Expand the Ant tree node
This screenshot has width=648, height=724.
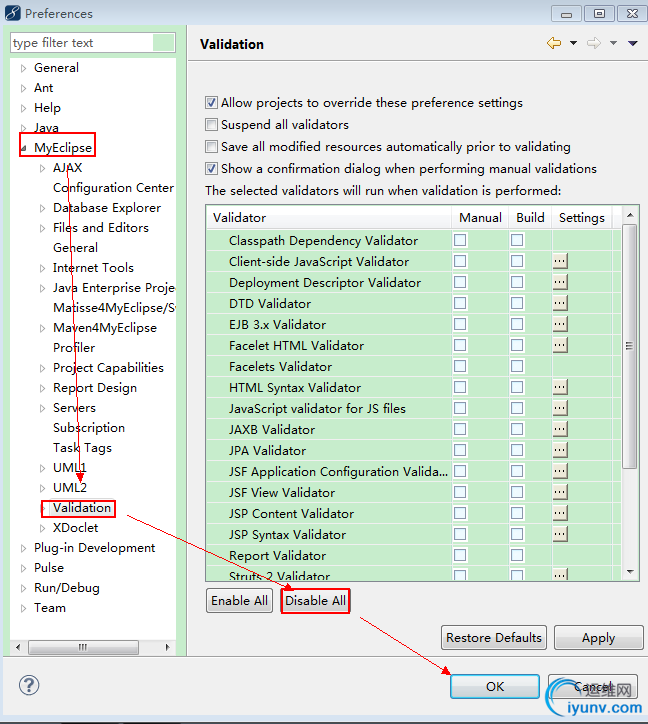24,88
